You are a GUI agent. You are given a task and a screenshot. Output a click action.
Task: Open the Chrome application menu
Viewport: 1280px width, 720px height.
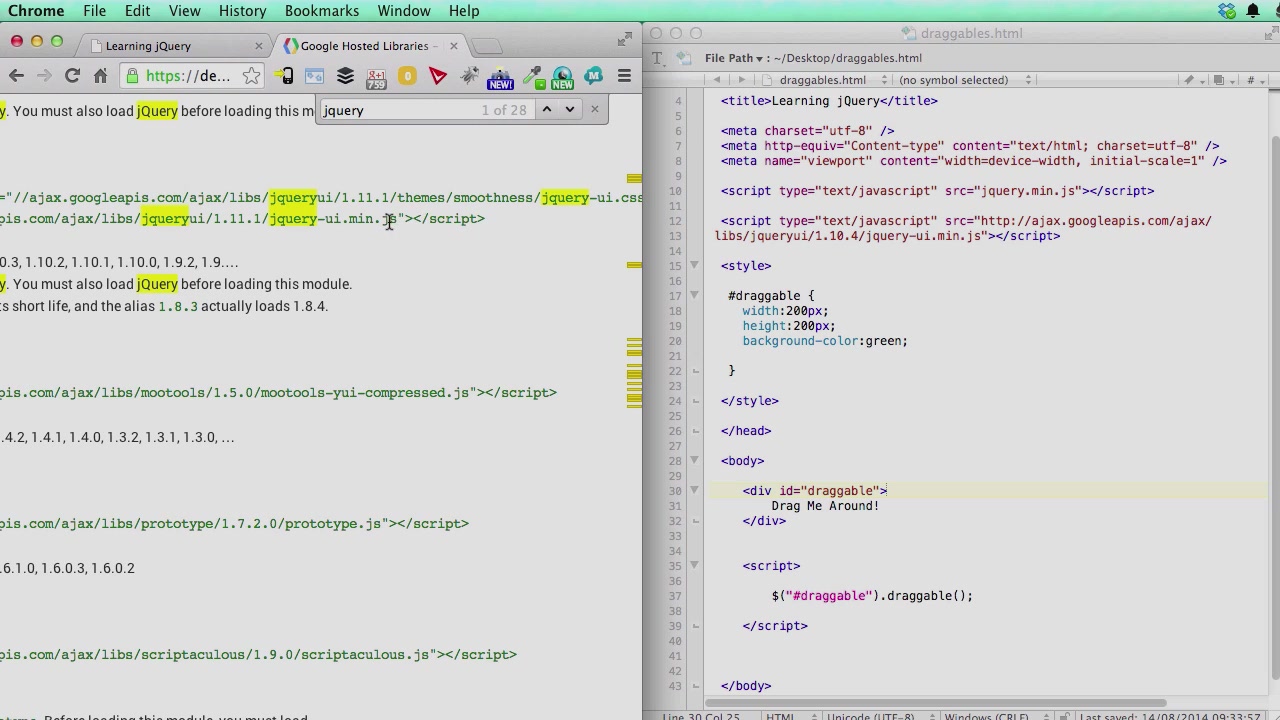pos(36,11)
